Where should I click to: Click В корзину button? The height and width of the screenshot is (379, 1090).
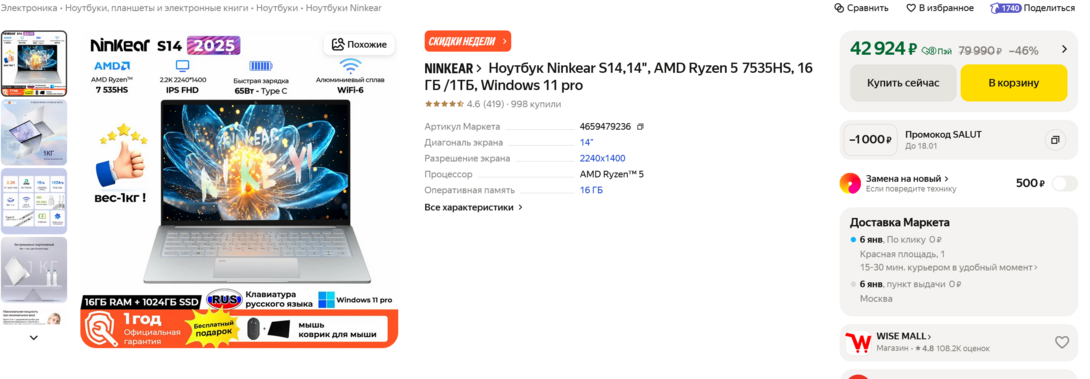pos(1014,83)
